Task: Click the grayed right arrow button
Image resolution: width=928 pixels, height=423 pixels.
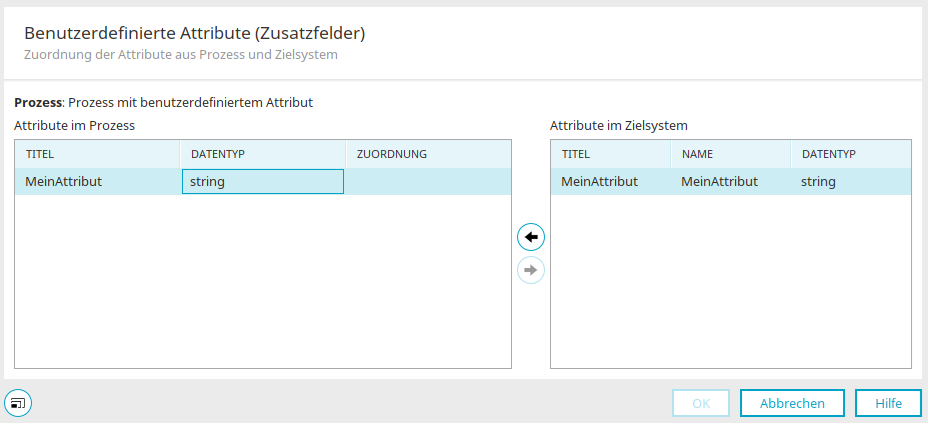Action: [x=531, y=270]
